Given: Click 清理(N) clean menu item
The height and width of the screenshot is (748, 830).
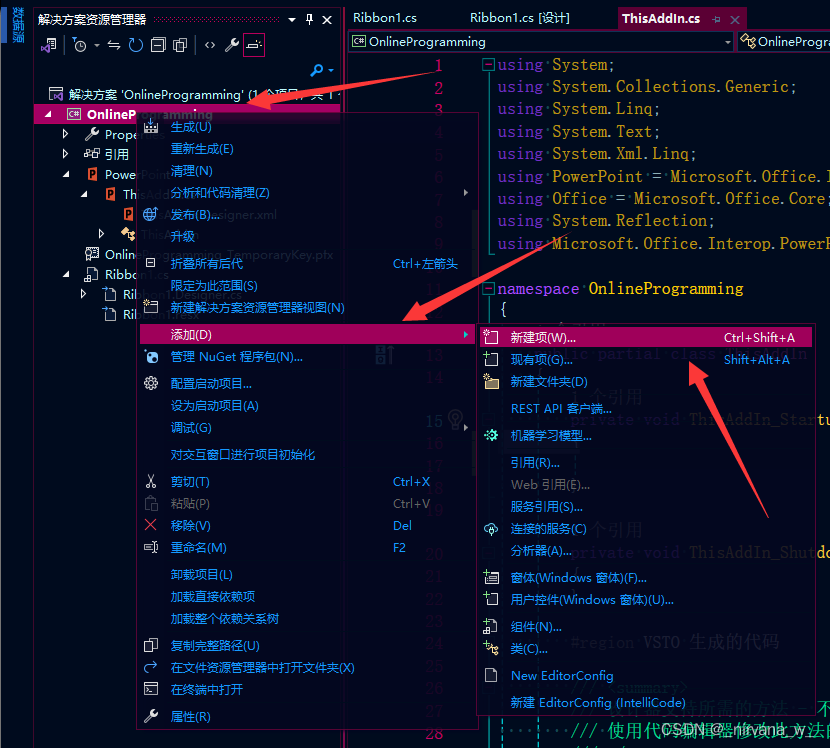Looking at the screenshot, I should point(191,171).
